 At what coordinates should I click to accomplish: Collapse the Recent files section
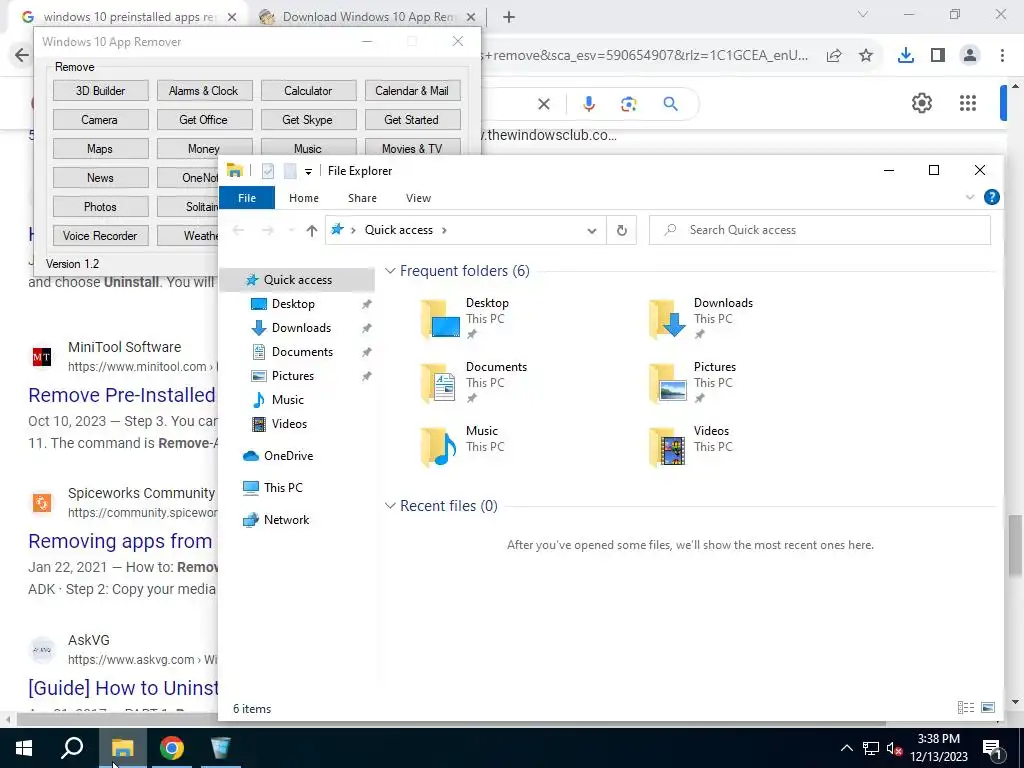tap(390, 505)
